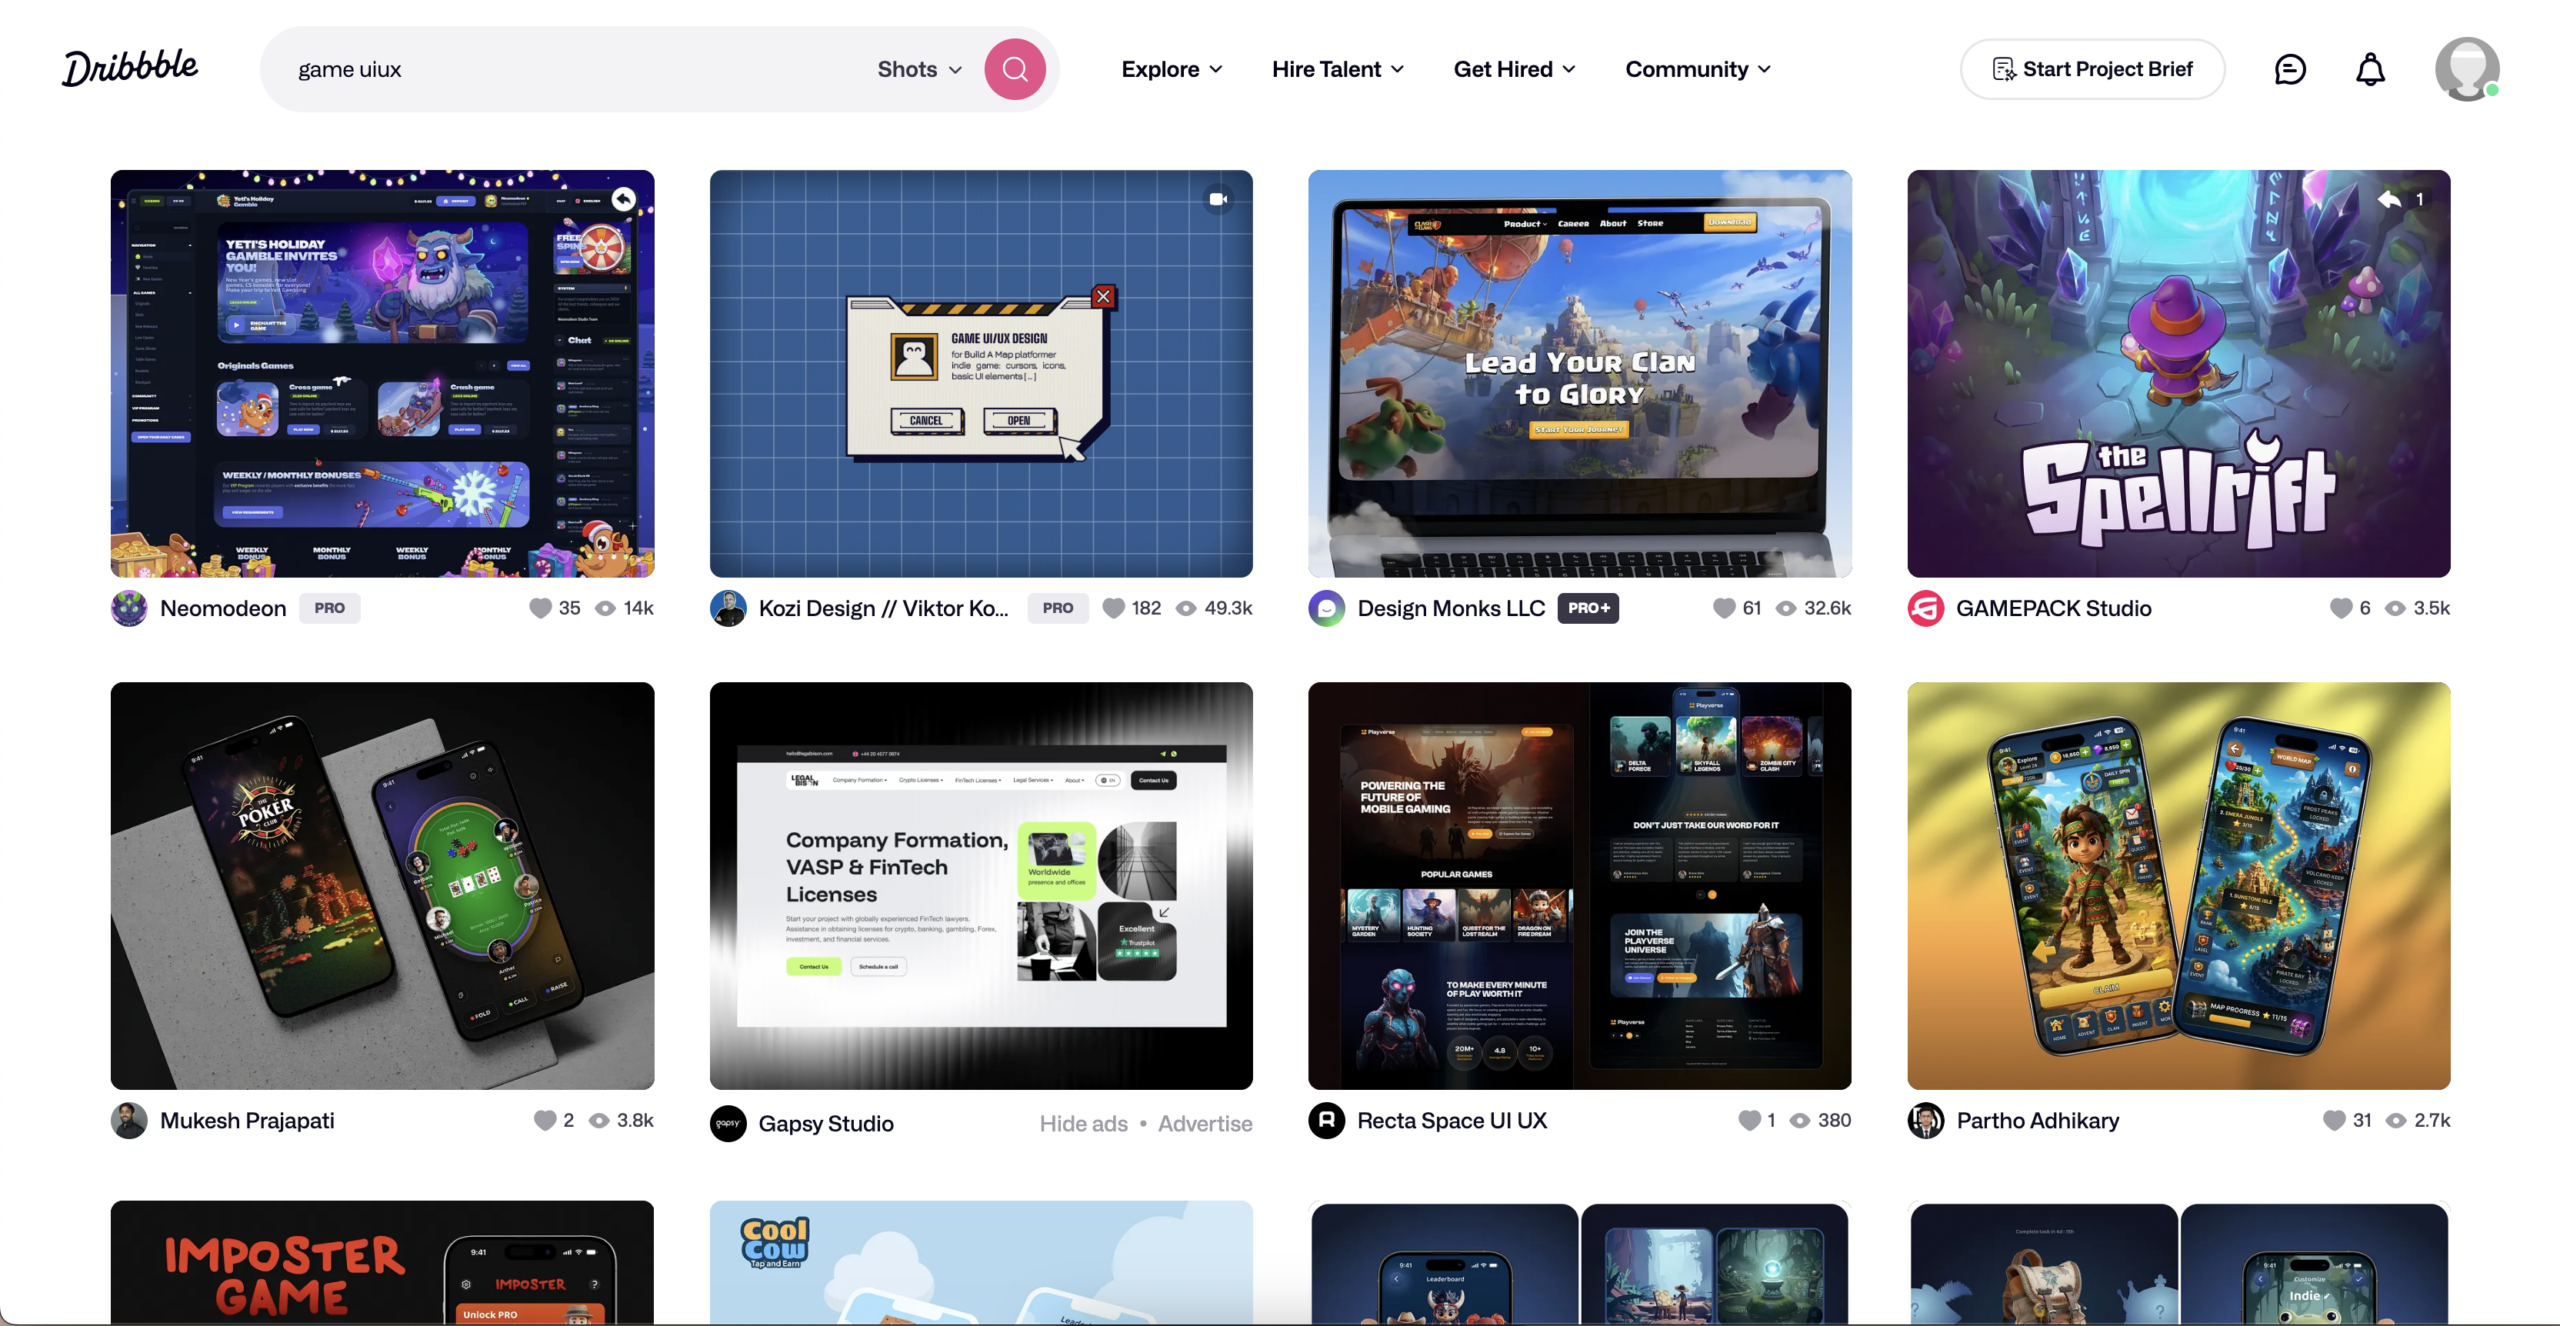This screenshot has height=1326, width=2560.
Task: Open the Shots search type dropdown
Action: tap(920, 69)
